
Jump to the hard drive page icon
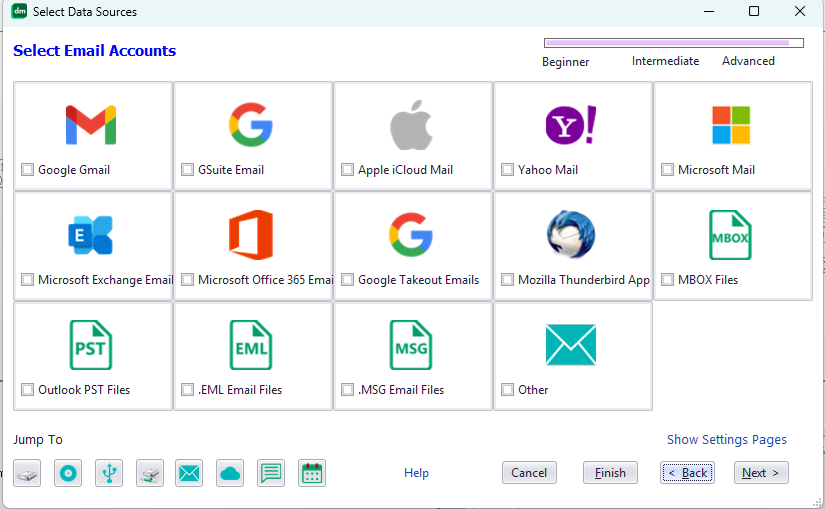click(x=27, y=473)
